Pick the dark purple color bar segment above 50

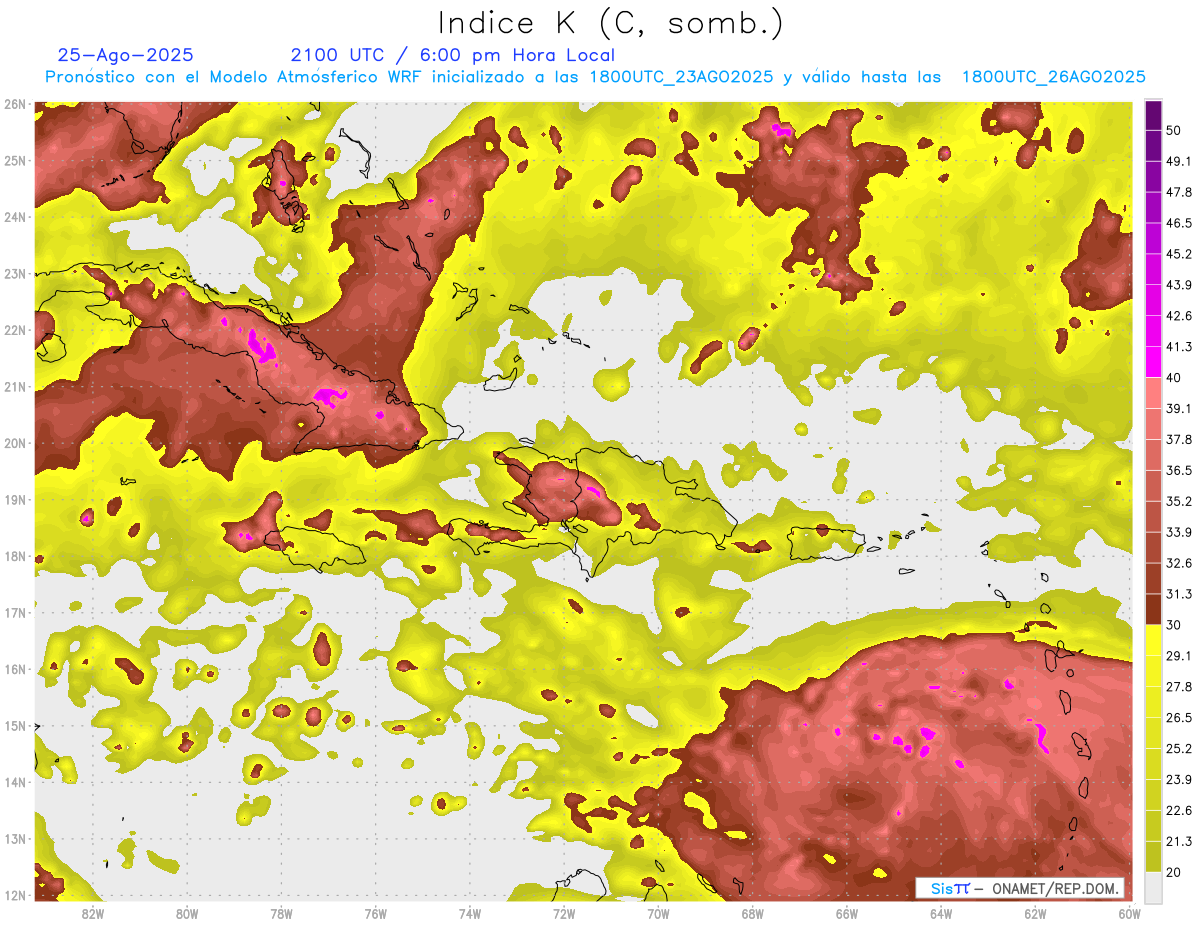pos(1154,115)
